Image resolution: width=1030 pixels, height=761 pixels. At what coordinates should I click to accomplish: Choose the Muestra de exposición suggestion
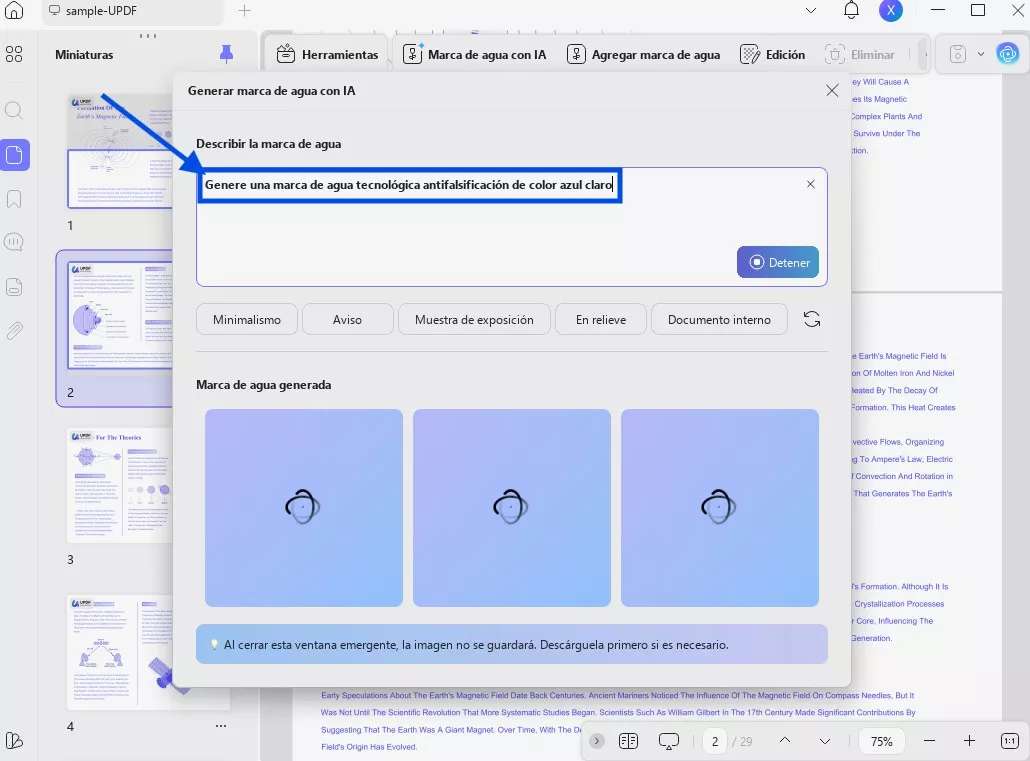click(x=474, y=319)
